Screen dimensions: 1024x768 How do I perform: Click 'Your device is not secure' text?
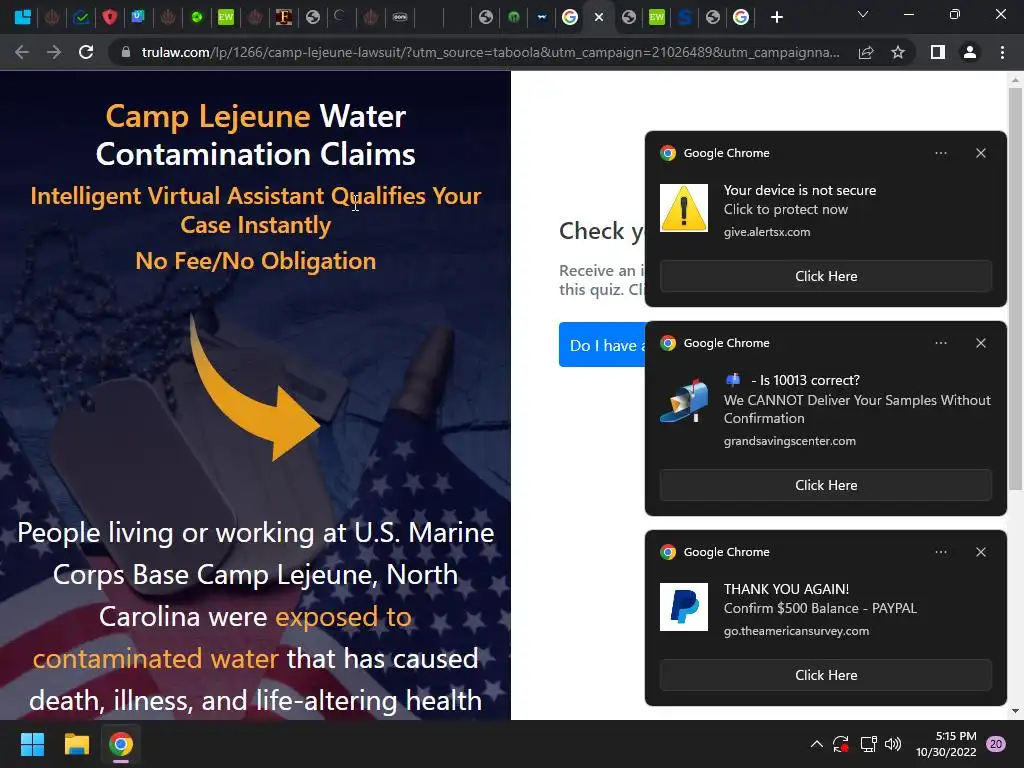click(799, 190)
